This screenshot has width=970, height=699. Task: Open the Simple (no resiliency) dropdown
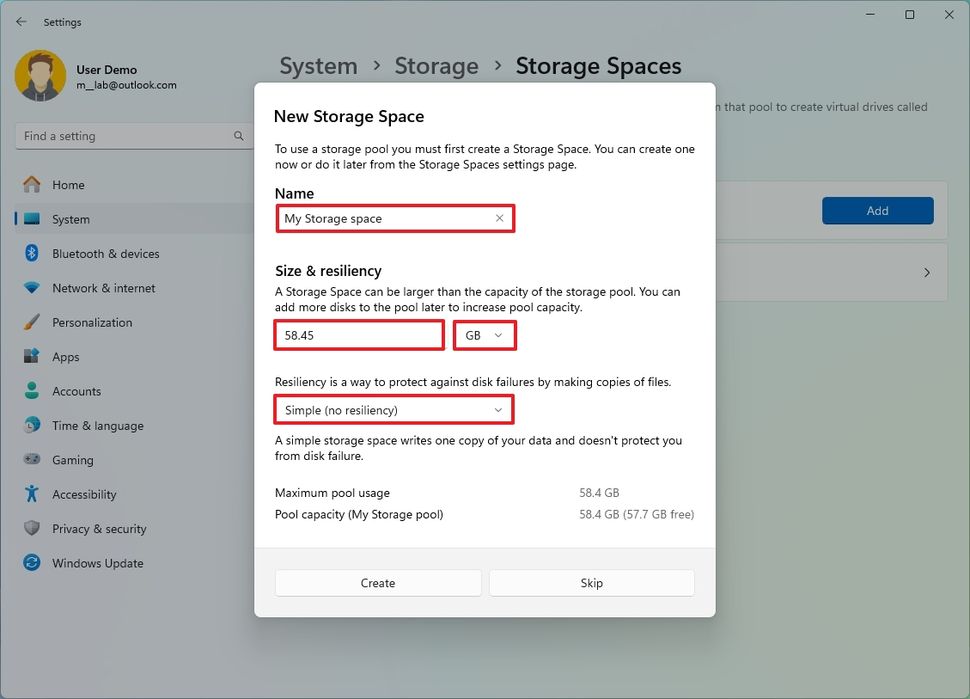coord(393,410)
